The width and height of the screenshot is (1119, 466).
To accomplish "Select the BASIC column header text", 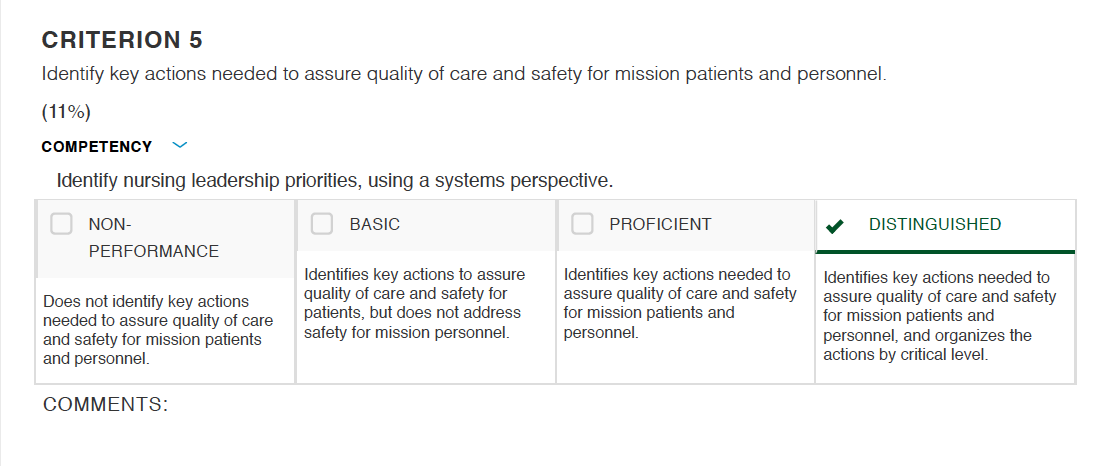I will coord(375,224).
